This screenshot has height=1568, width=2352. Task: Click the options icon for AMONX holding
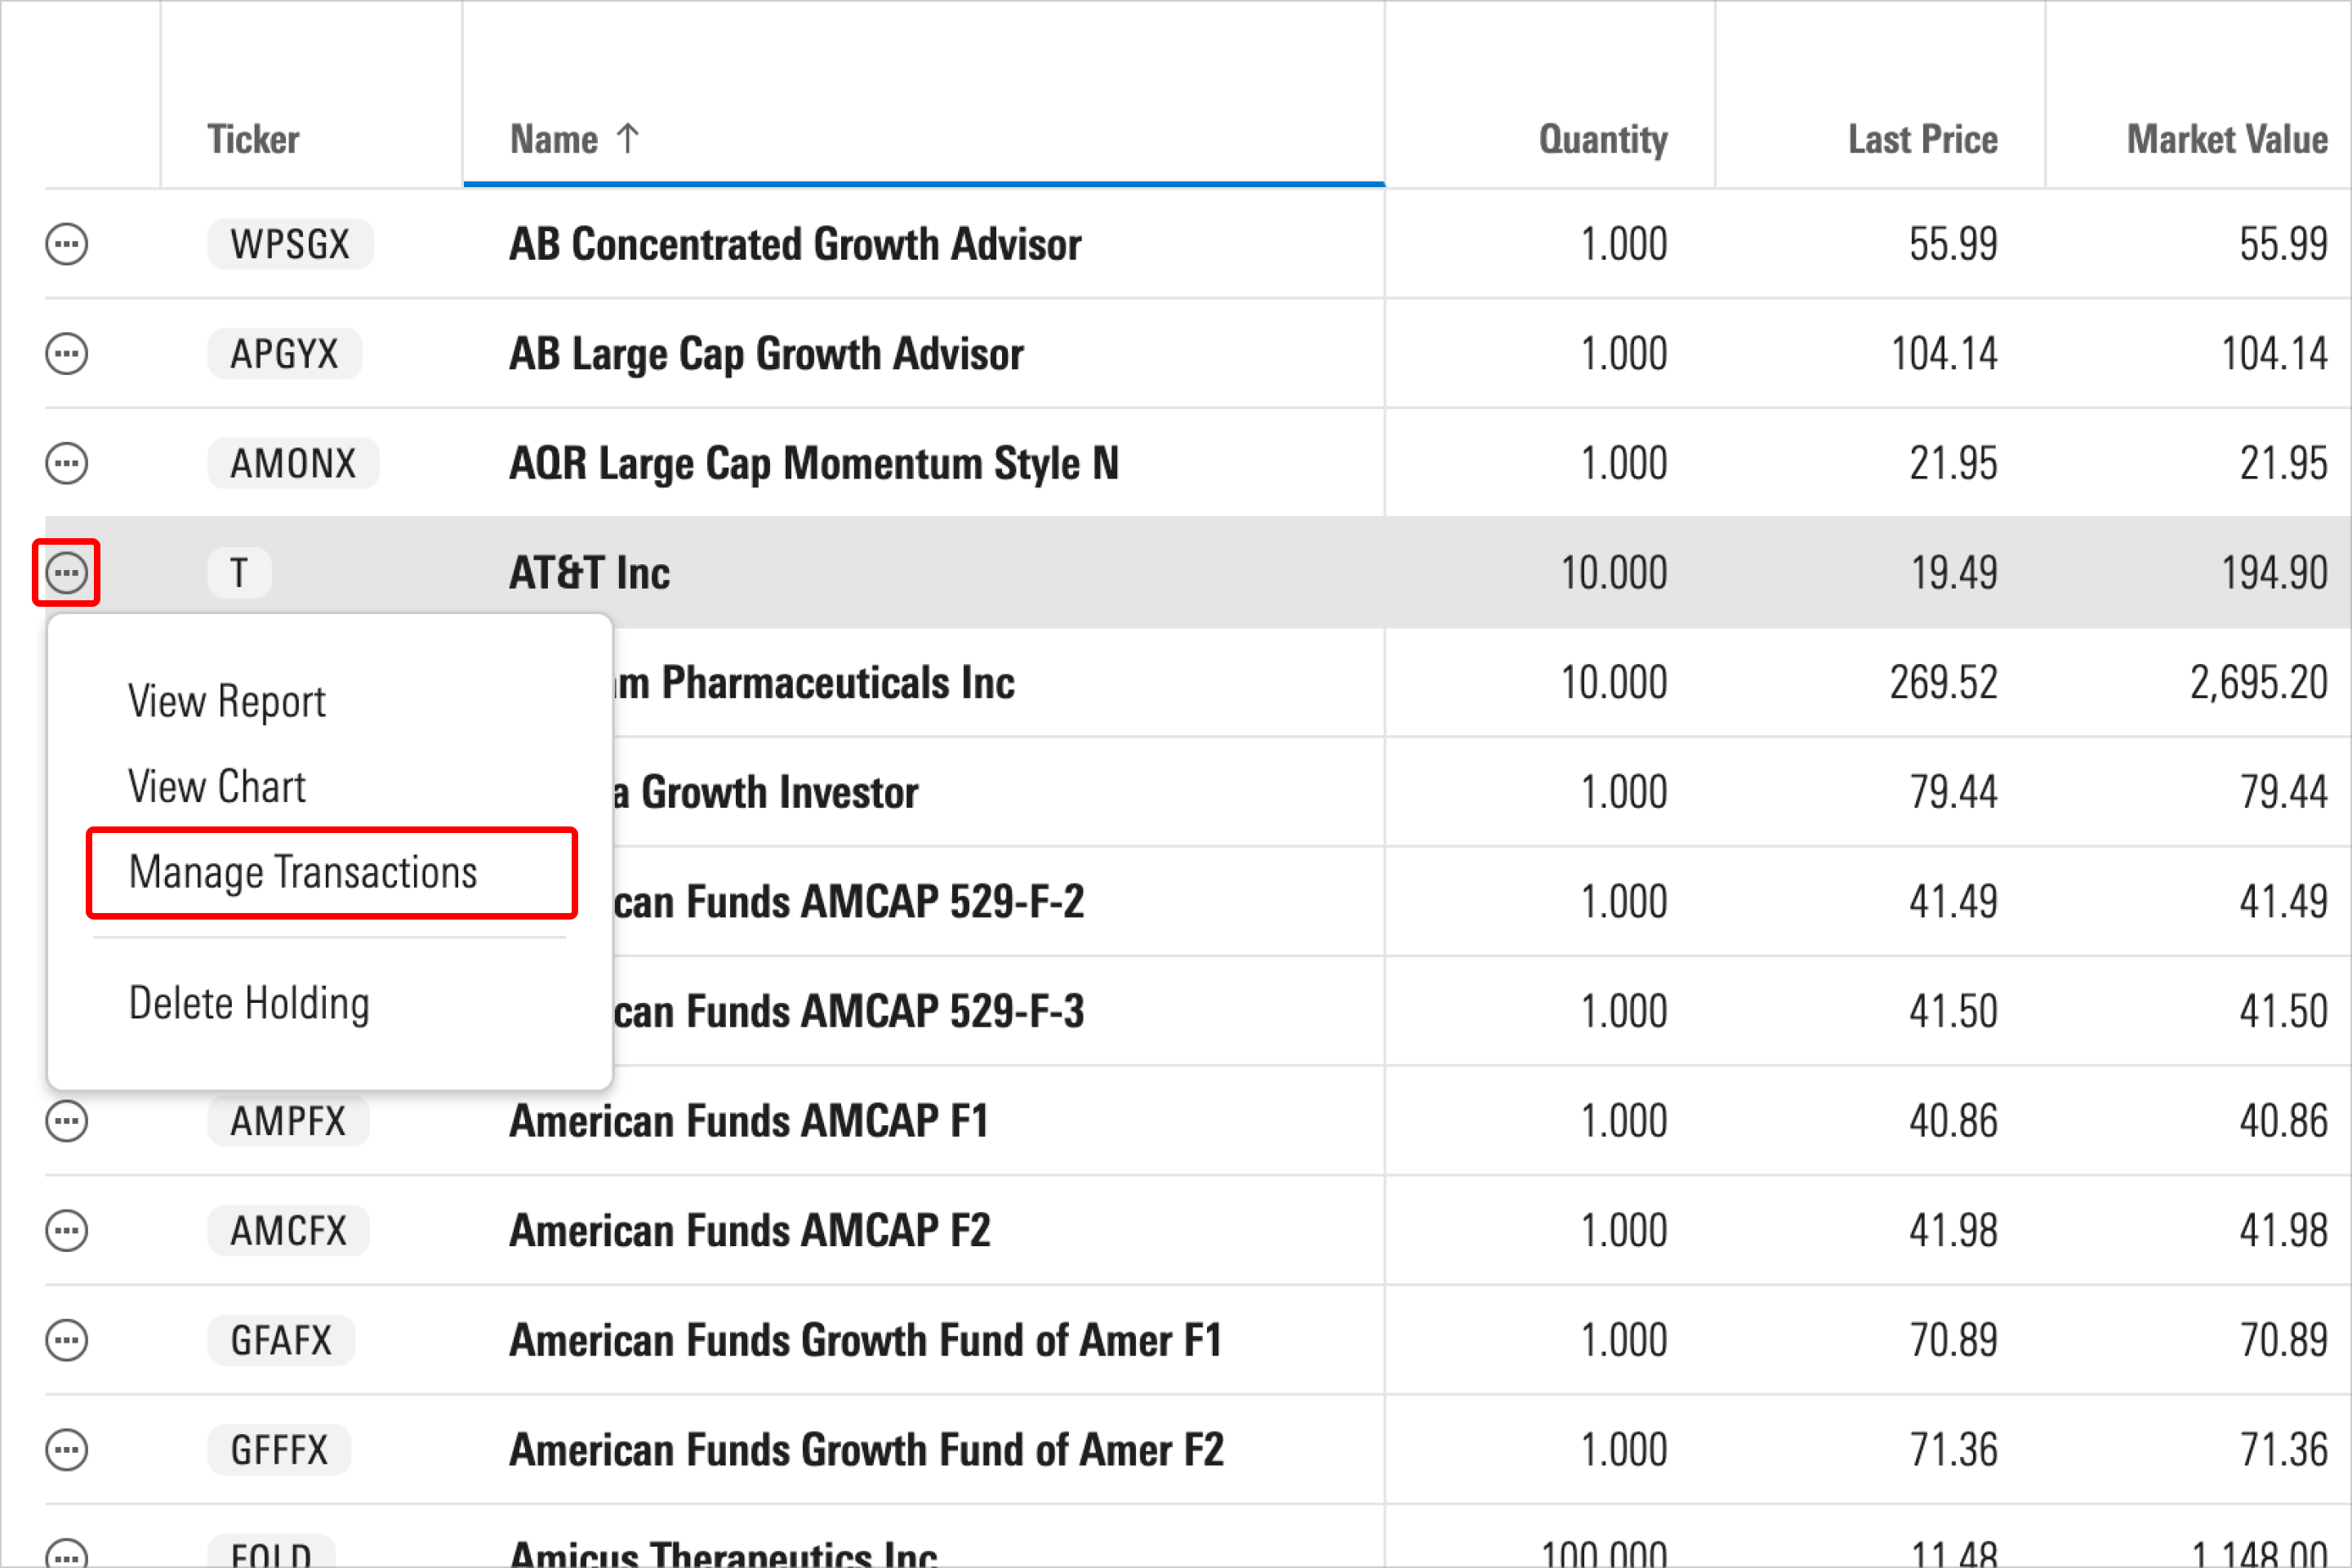tap(66, 462)
